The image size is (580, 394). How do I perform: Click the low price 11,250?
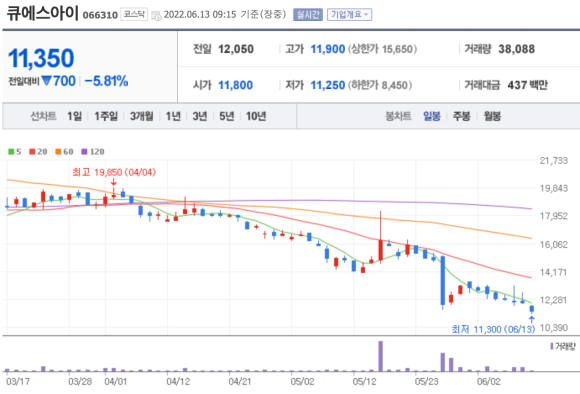point(327,85)
